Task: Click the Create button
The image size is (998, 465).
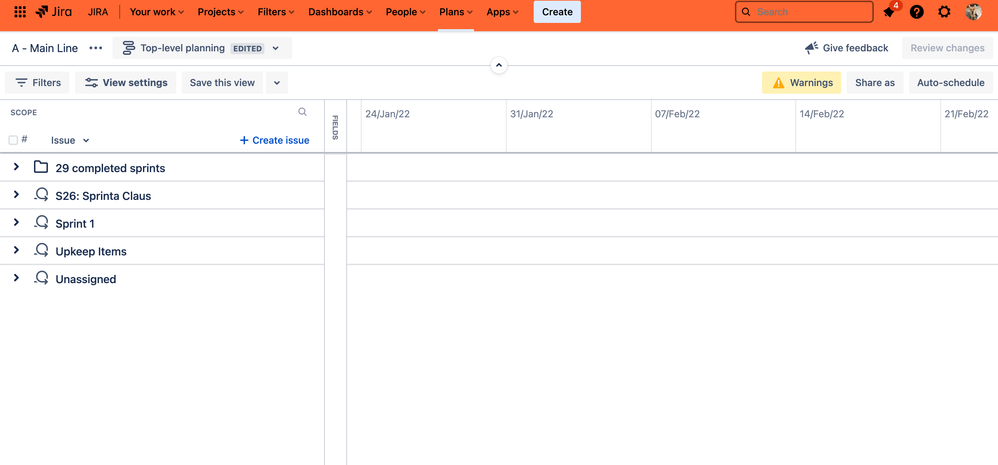Action: [557, 11]
